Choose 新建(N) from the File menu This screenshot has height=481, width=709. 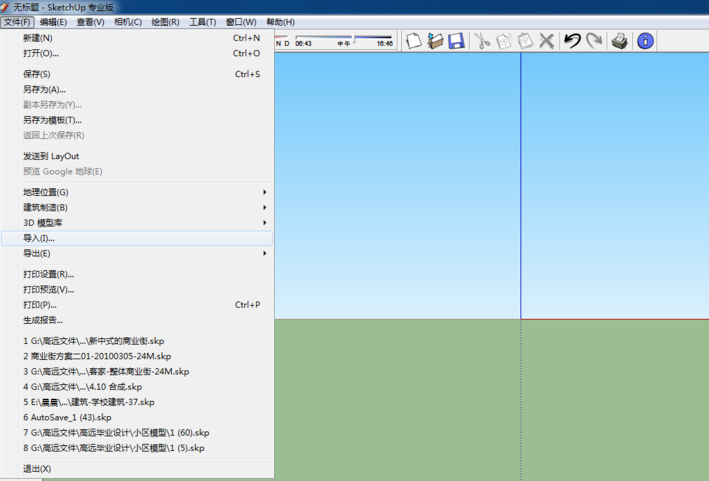click(137, 38)
